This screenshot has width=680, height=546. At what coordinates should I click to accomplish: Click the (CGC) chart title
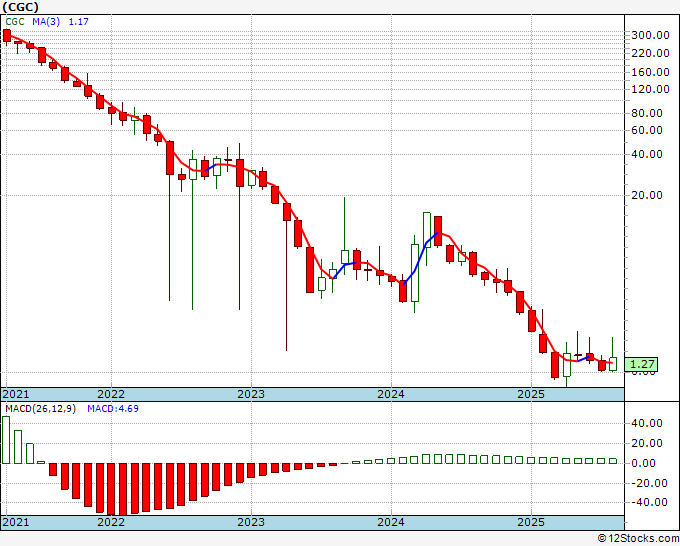coord(20,7)
